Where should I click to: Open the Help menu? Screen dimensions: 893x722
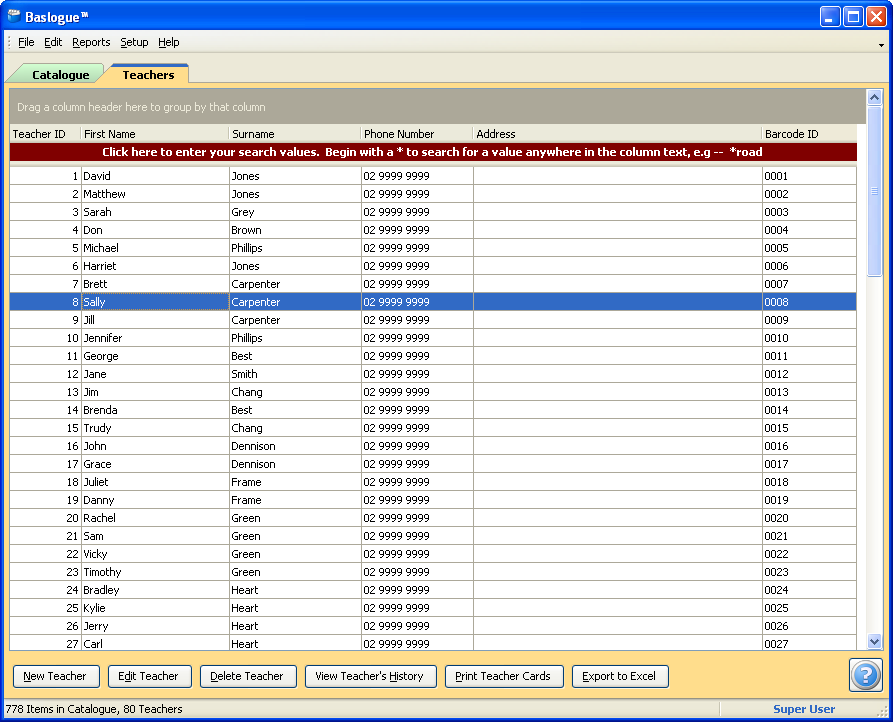169,42
